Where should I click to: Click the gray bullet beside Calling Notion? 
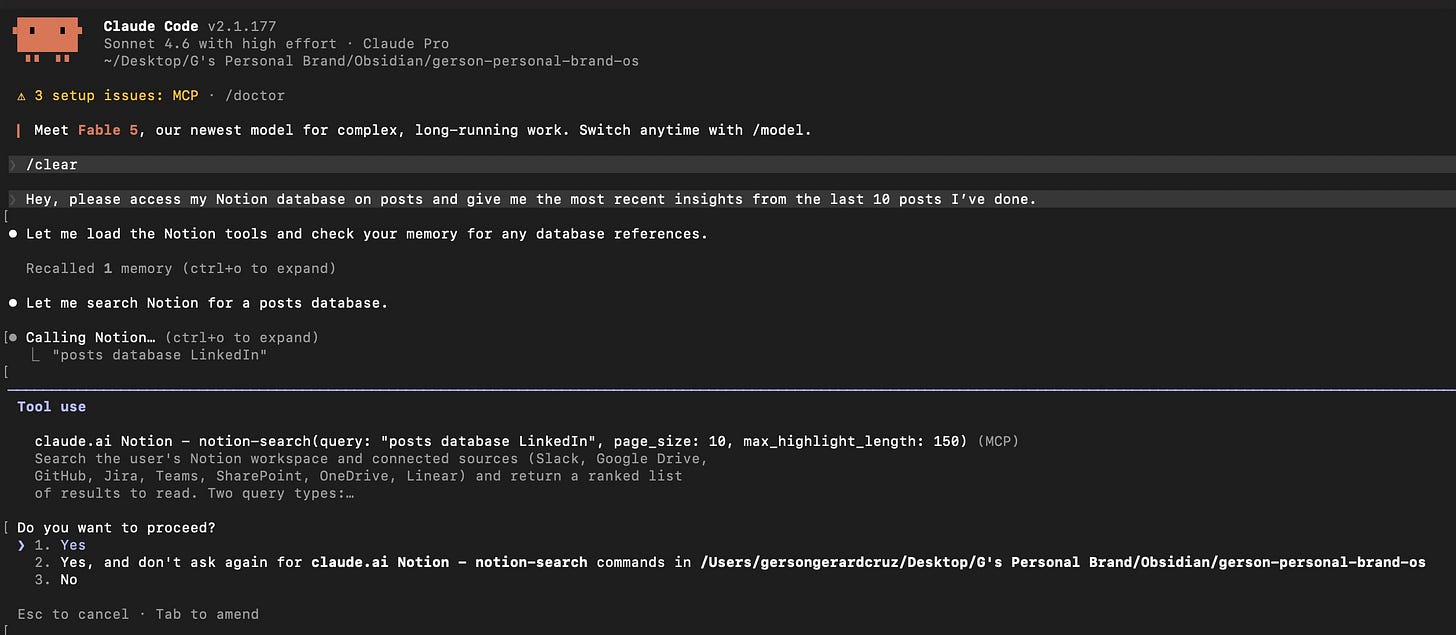(13, 338)
